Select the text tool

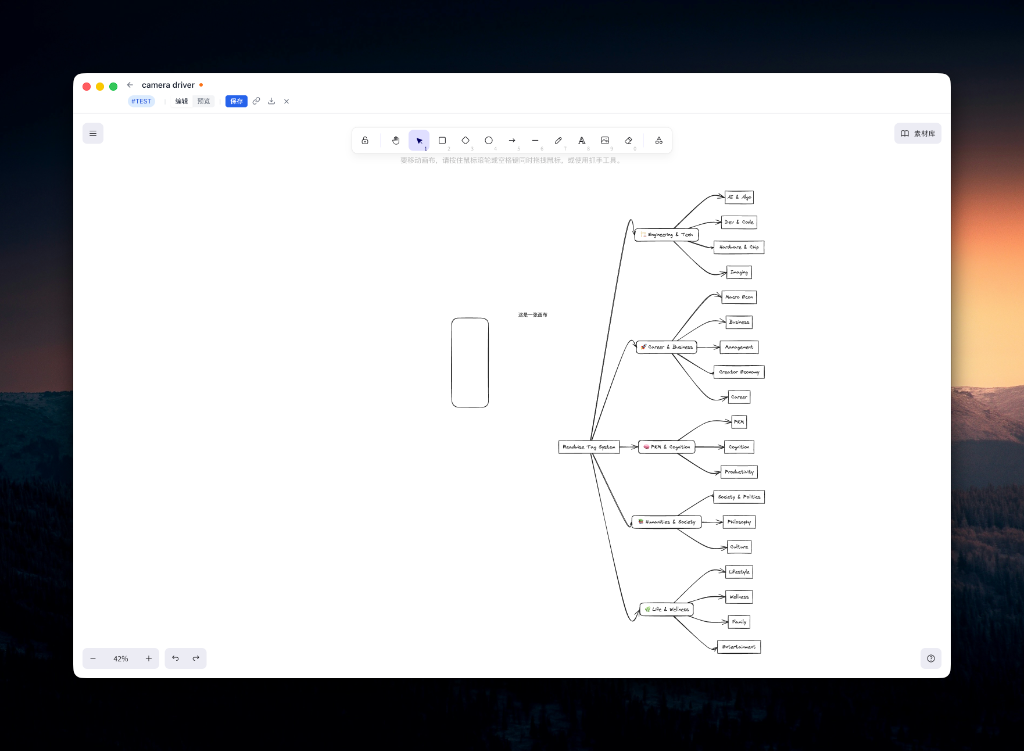point(582,140)
